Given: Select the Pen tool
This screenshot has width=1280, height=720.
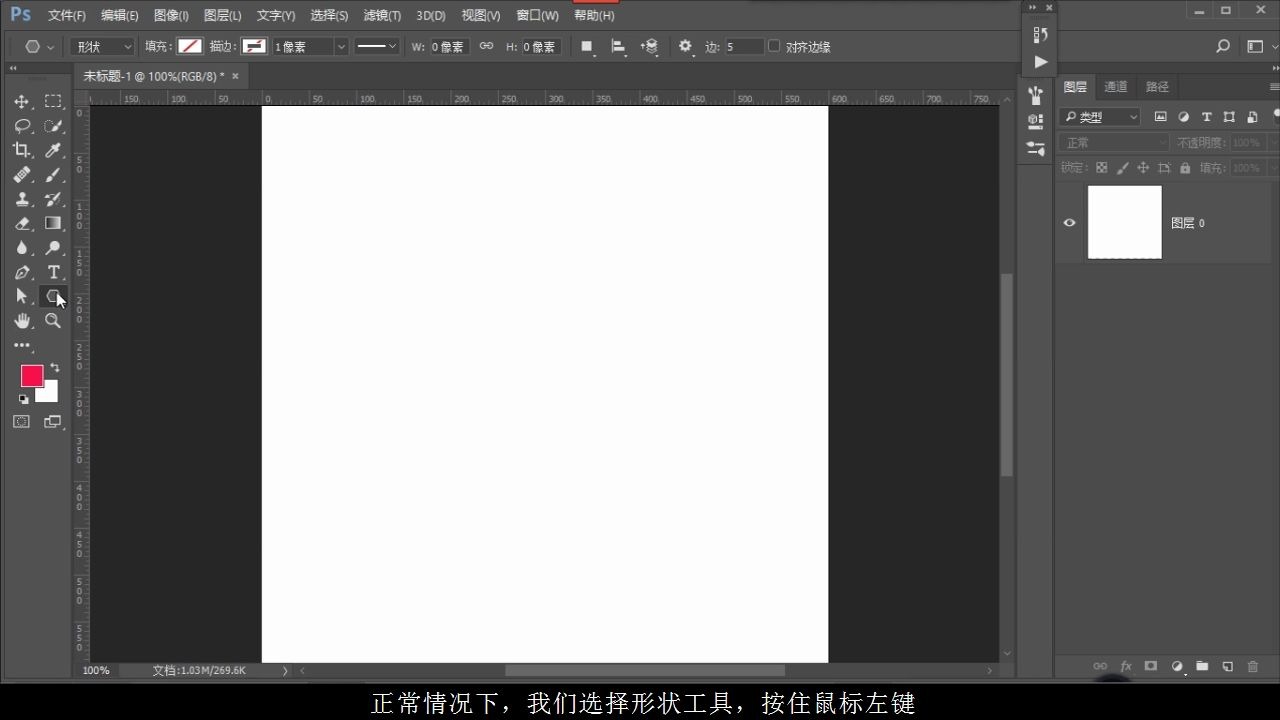Looking at the screenshot, I should pyautogui.click(x=21, y=272).
